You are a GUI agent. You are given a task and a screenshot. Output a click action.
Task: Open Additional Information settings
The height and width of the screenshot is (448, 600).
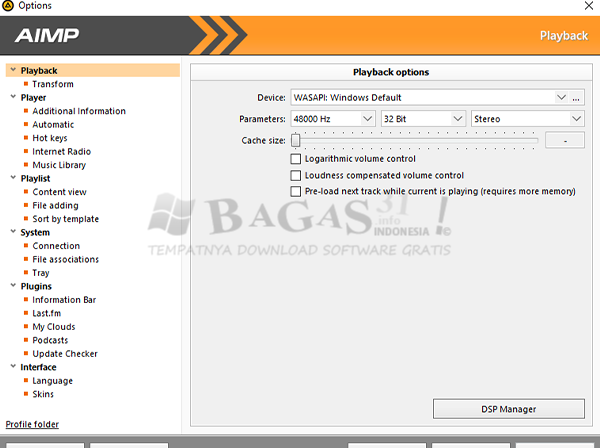point(79,111)
